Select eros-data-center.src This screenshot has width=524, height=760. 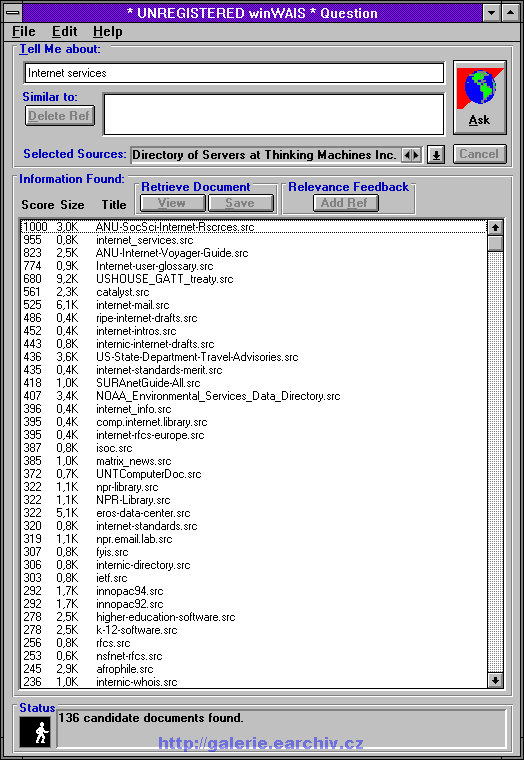[x=254, y=513]
